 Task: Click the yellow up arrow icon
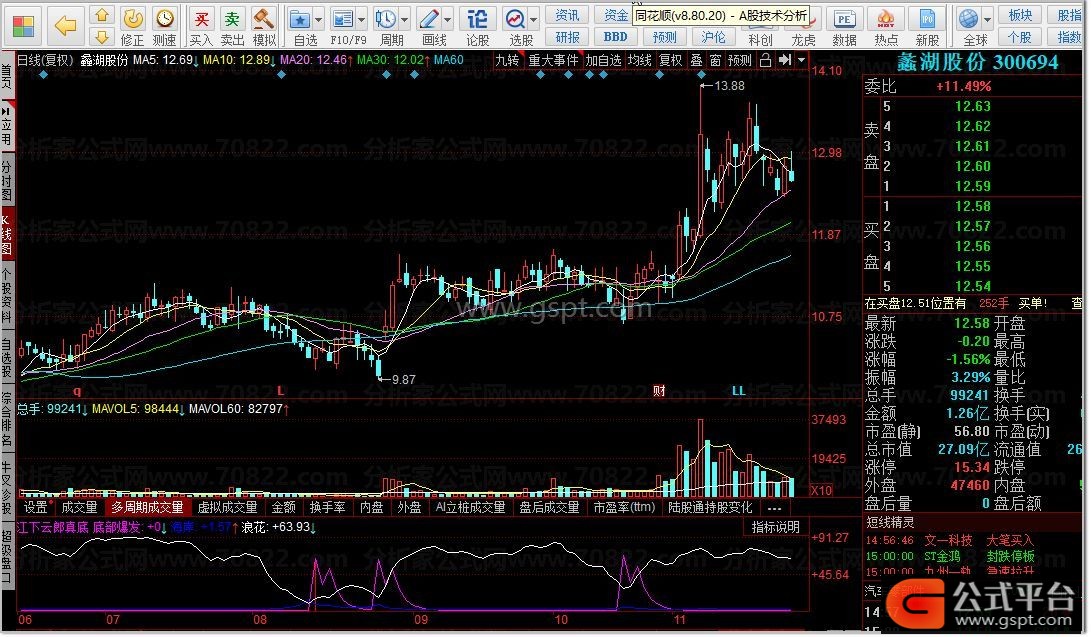coord(102,15)
